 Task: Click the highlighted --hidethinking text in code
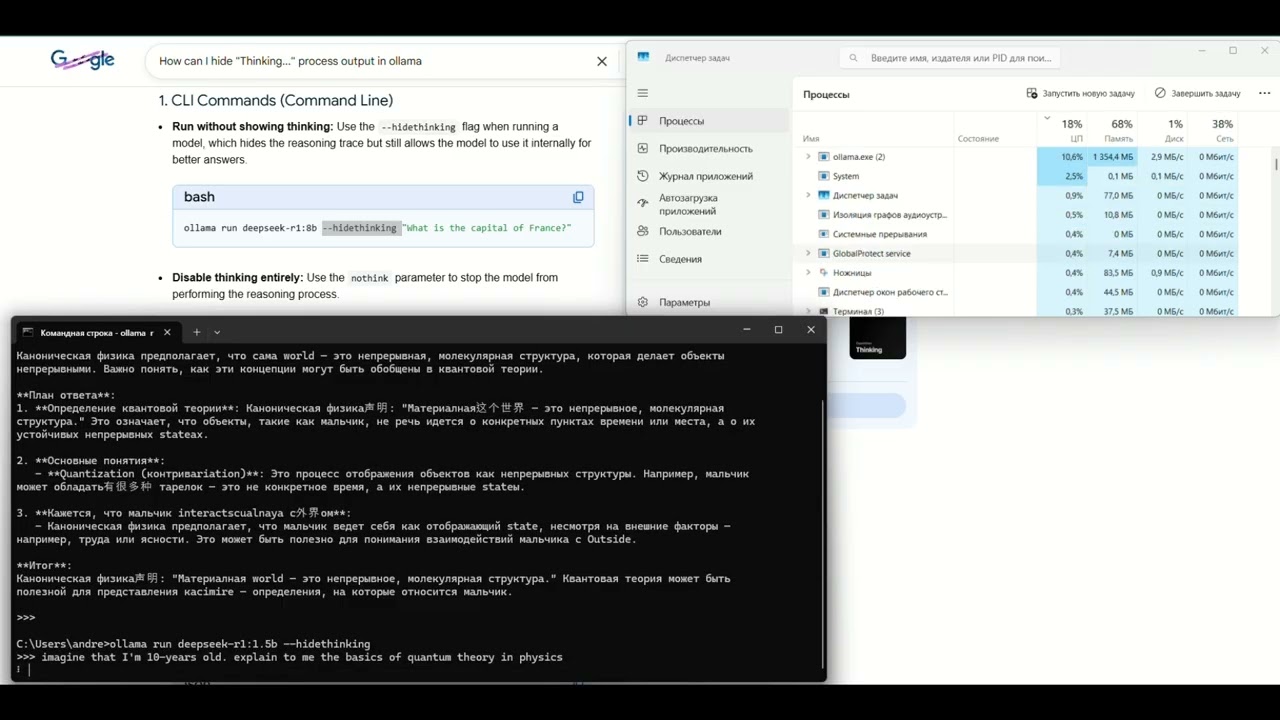[x=360, y=228]
